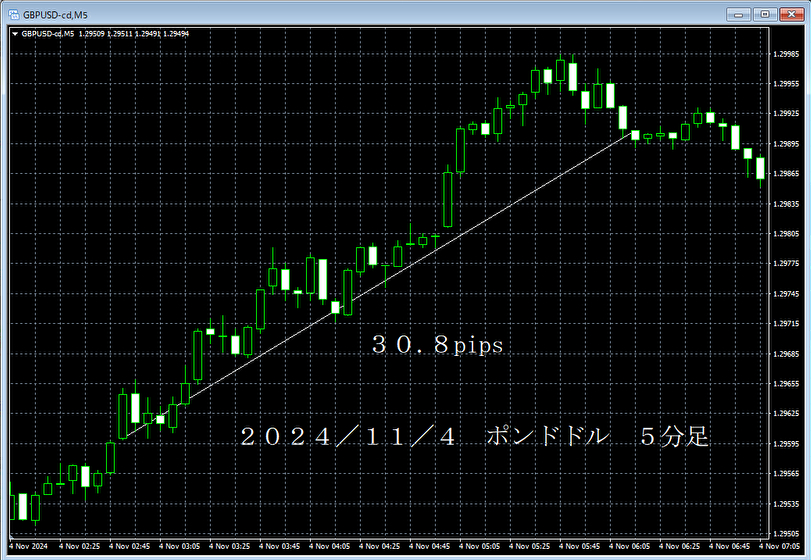The width and height of the screenshot is (811, 560).
Task: Select the '30.8pips' text label
Action: click(x=438, y=344)
